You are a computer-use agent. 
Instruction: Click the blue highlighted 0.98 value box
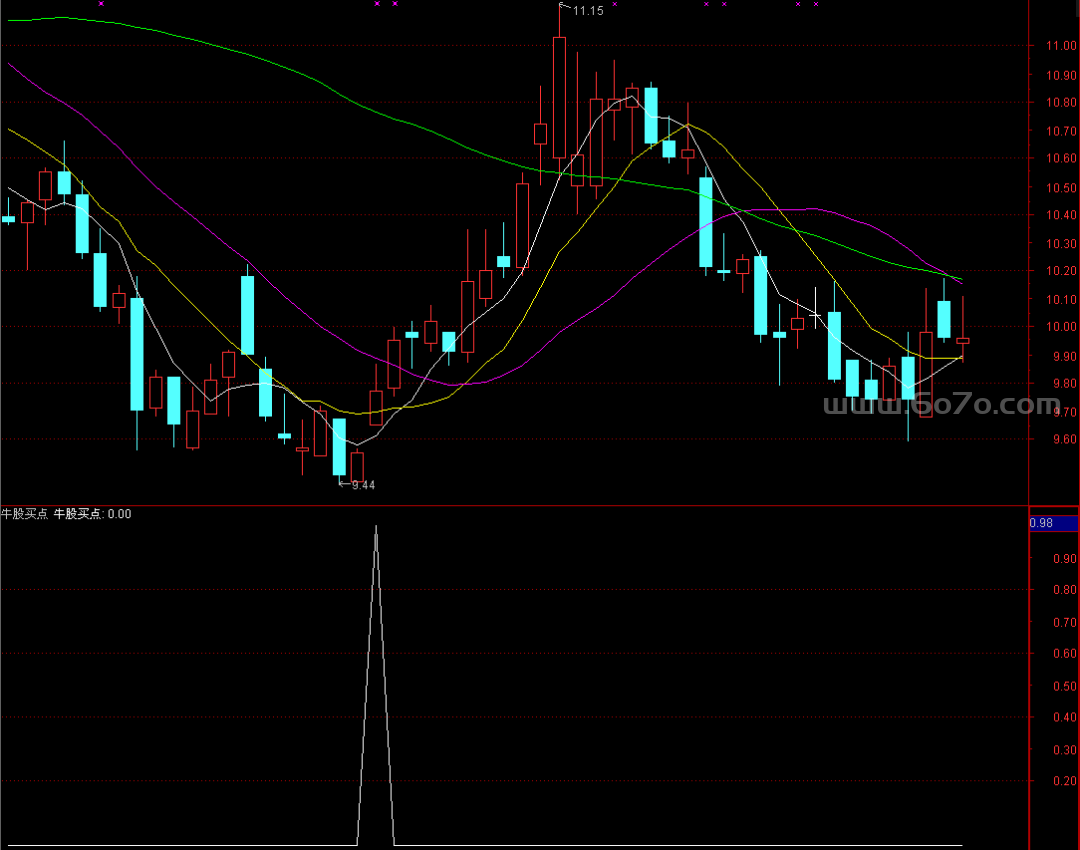coord(1053,524)
